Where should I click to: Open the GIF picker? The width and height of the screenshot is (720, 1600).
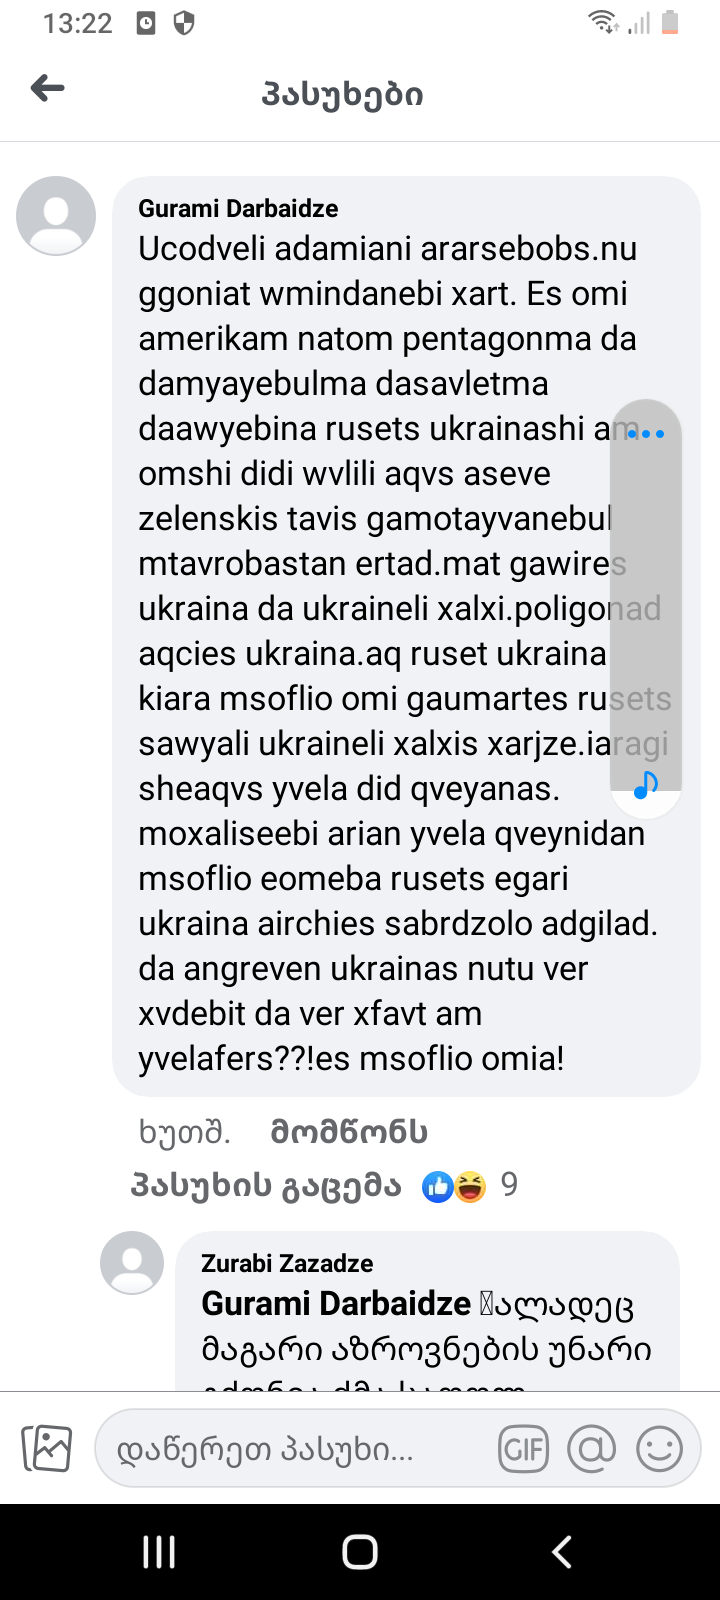[x=524, y=1448]
